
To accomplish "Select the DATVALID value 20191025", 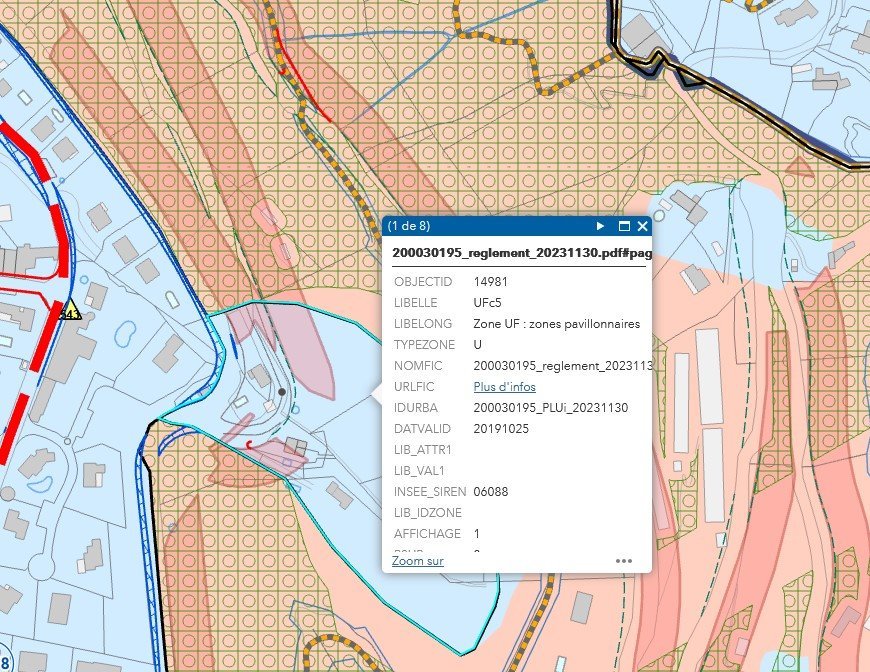I will click(x=501, y=429).
